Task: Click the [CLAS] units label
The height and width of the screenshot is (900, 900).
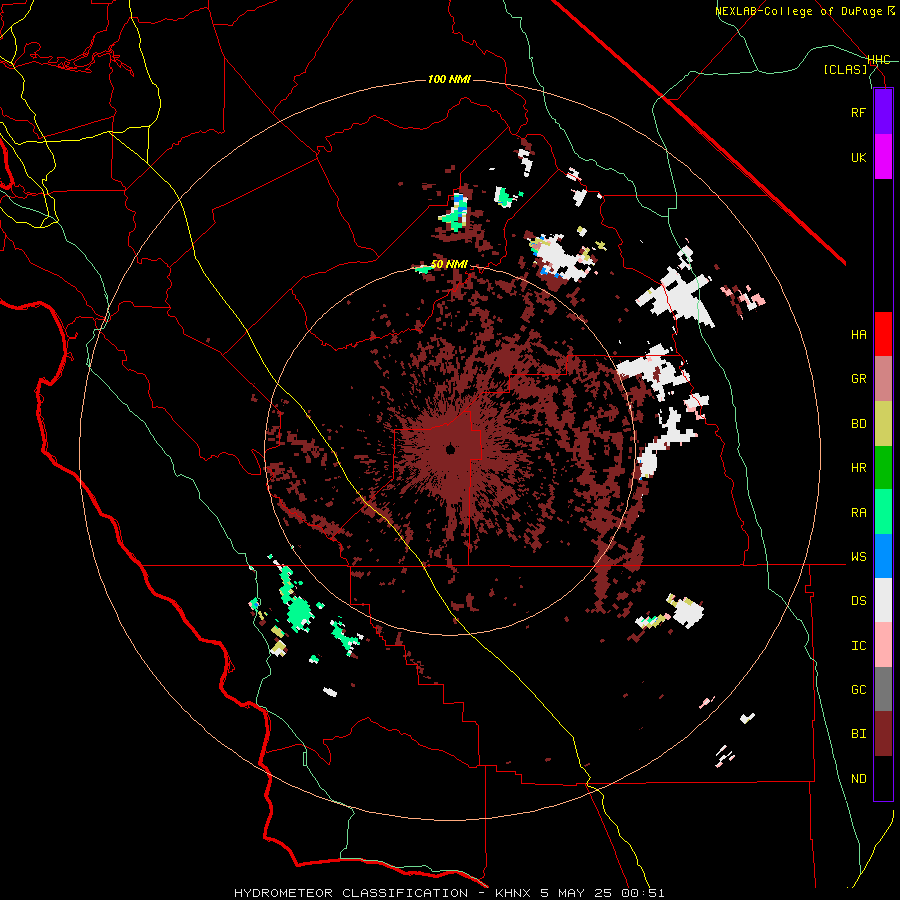Action: [x=845, y=70]
